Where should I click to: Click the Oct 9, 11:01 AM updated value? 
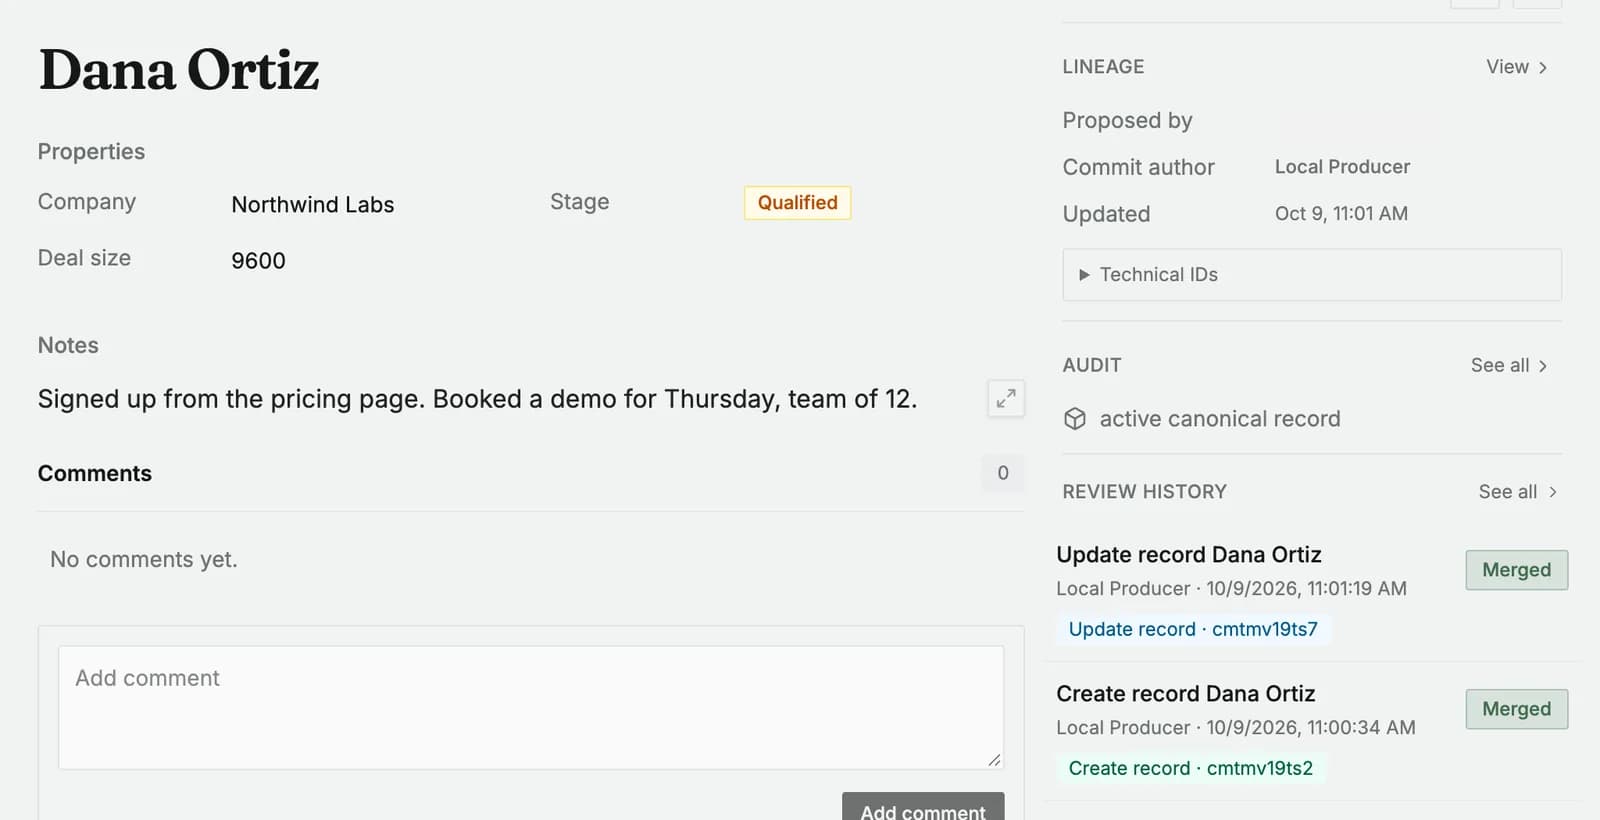point(1341,214)
